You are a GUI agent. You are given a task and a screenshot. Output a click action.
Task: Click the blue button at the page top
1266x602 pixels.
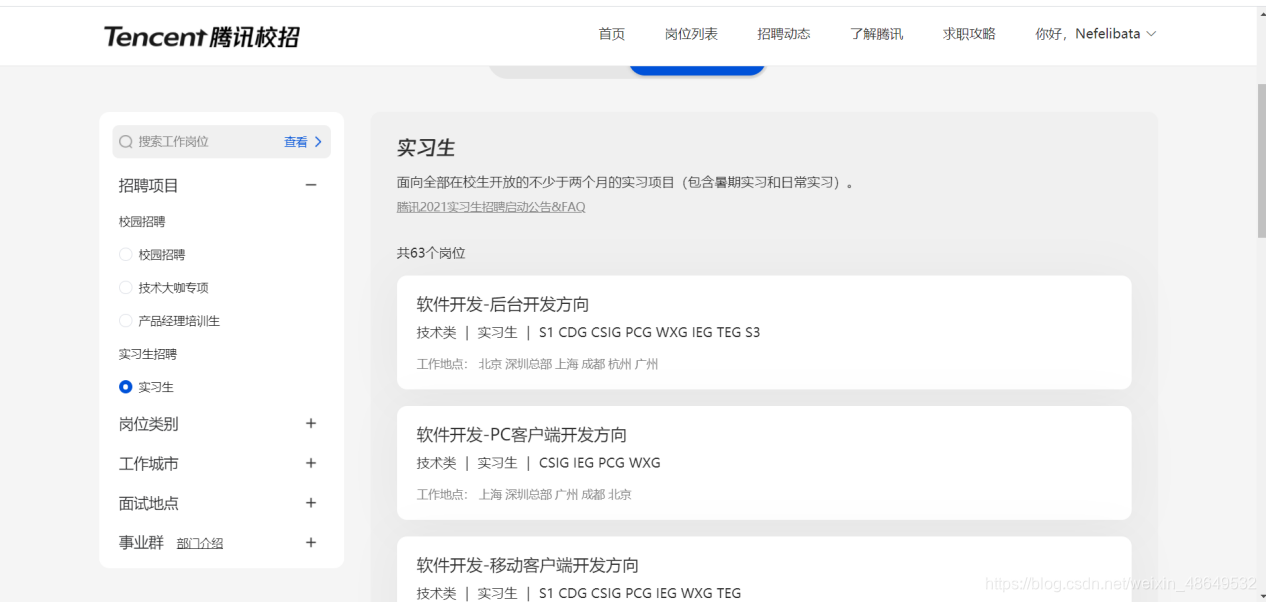(x=697, y=70)
